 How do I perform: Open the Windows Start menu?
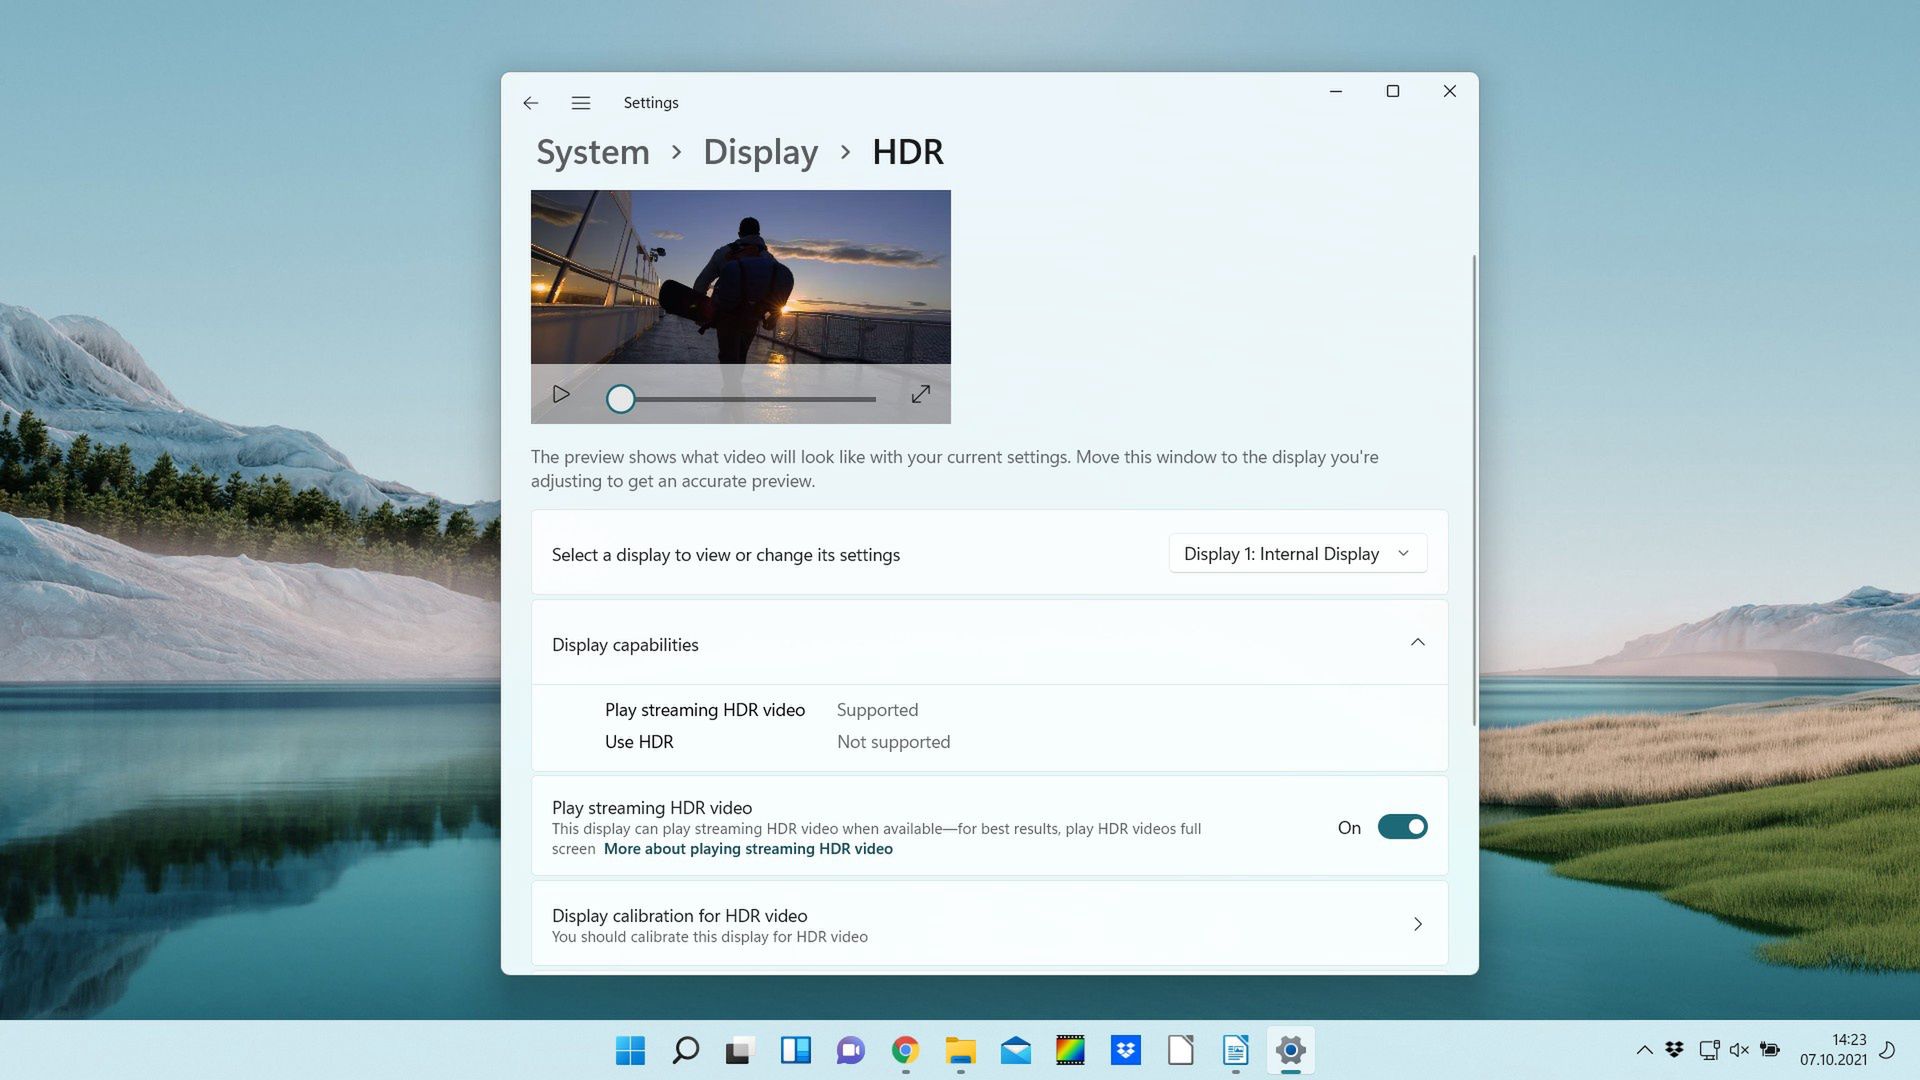point(631,1050)
